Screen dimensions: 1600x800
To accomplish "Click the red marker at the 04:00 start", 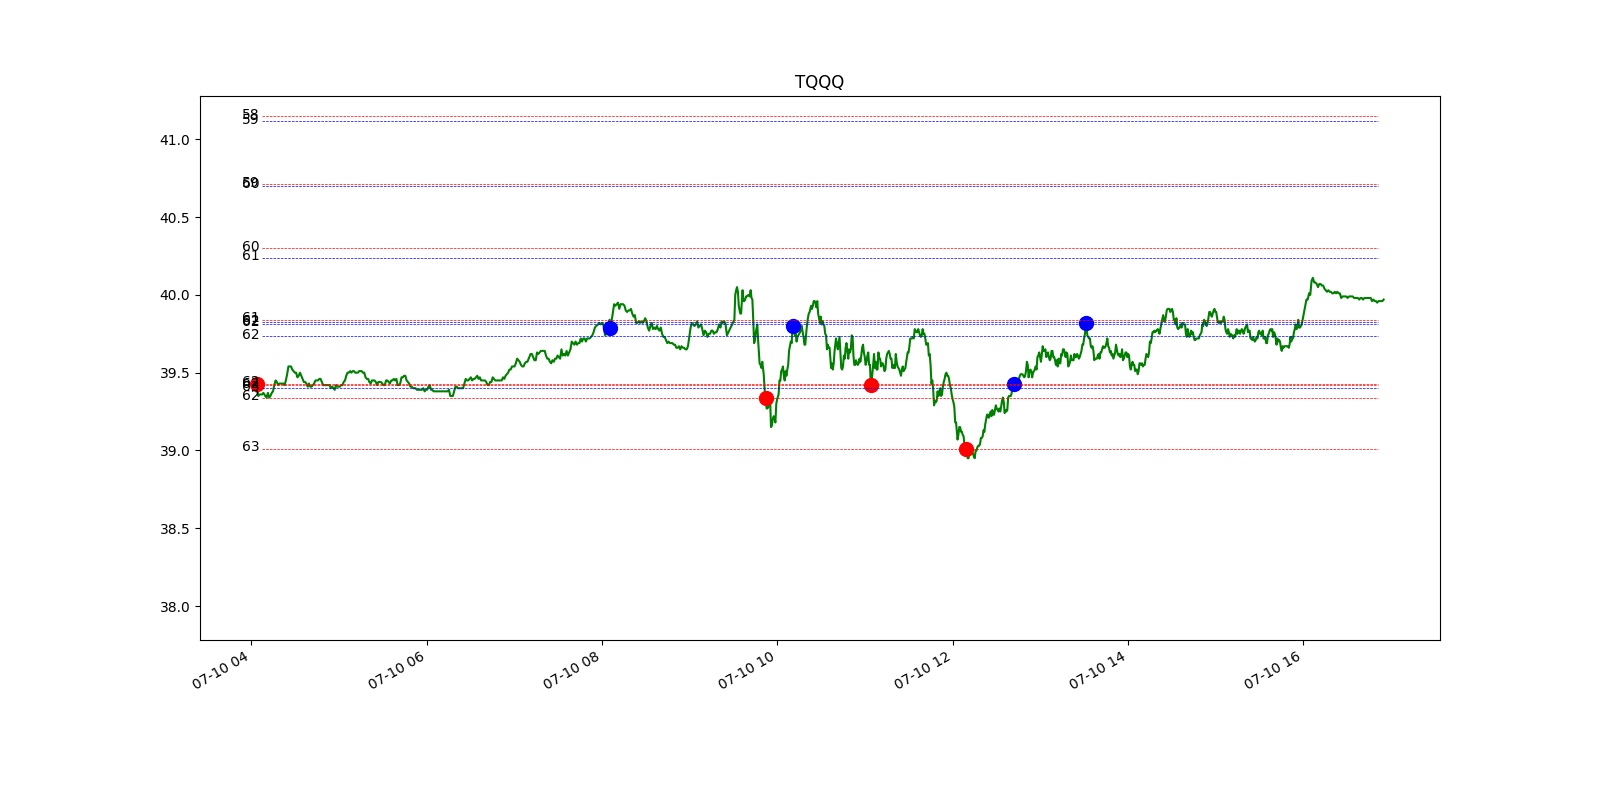I will [x=256, y=385].
